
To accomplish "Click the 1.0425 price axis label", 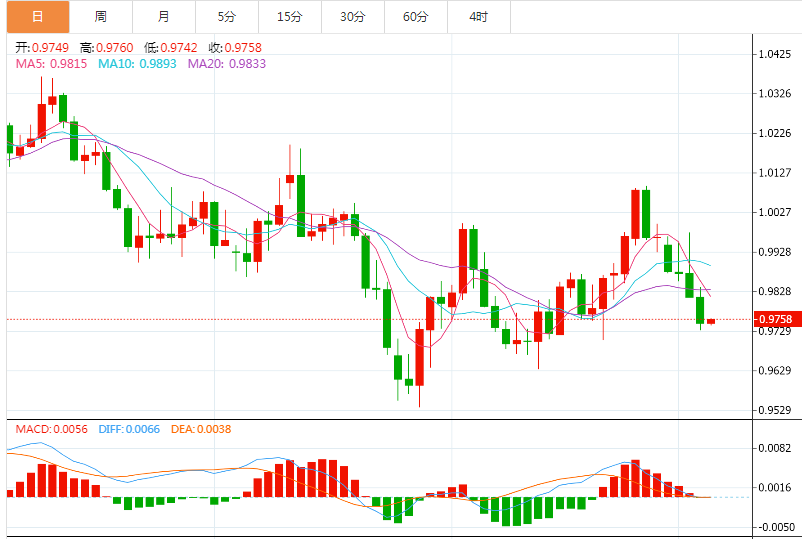I will point(775,54).
